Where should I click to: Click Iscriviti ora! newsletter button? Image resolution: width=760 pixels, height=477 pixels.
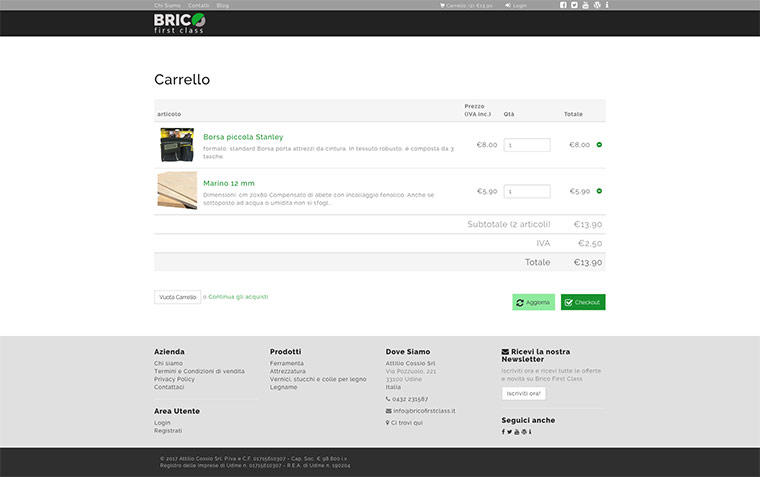(523, 394)
